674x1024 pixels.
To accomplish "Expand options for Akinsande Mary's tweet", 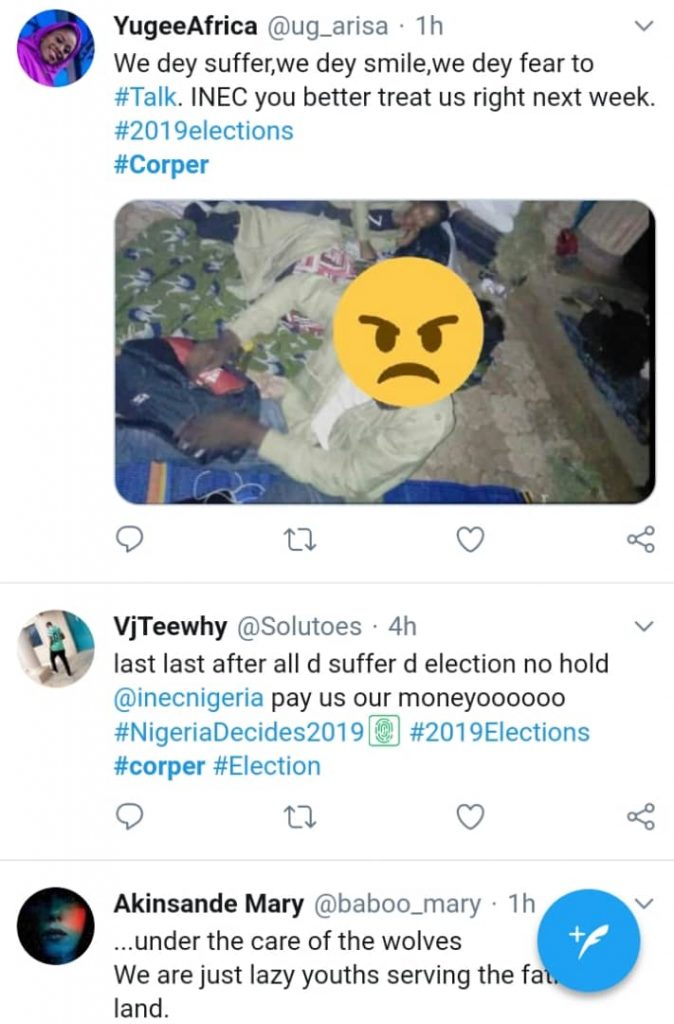I will click(x=645, y=903).
